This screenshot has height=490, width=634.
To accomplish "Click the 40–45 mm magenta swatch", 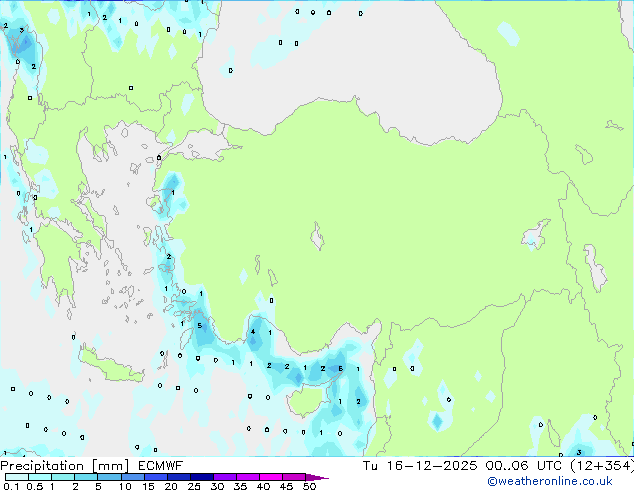I will [x=271, y=477].
